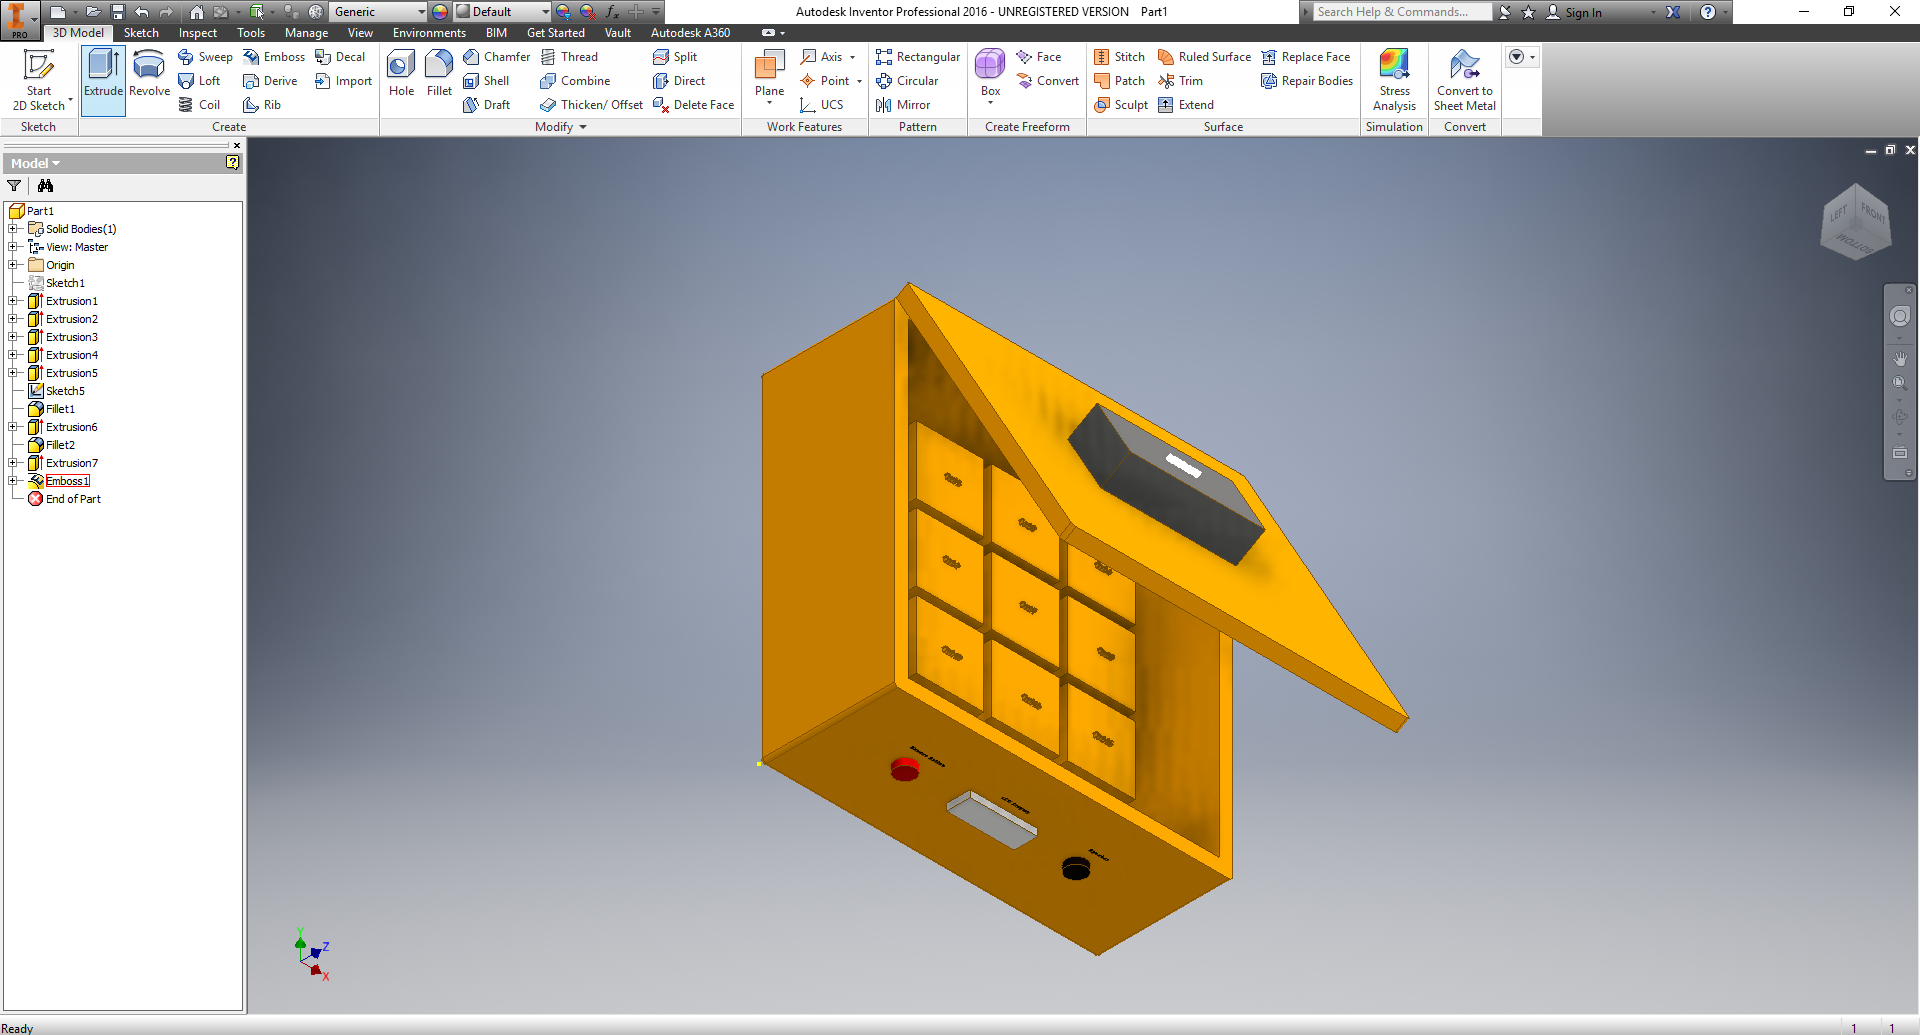Open Stress Analysis simulation
This screenshot has width=1920, height=1035.
coord(1394,80)
